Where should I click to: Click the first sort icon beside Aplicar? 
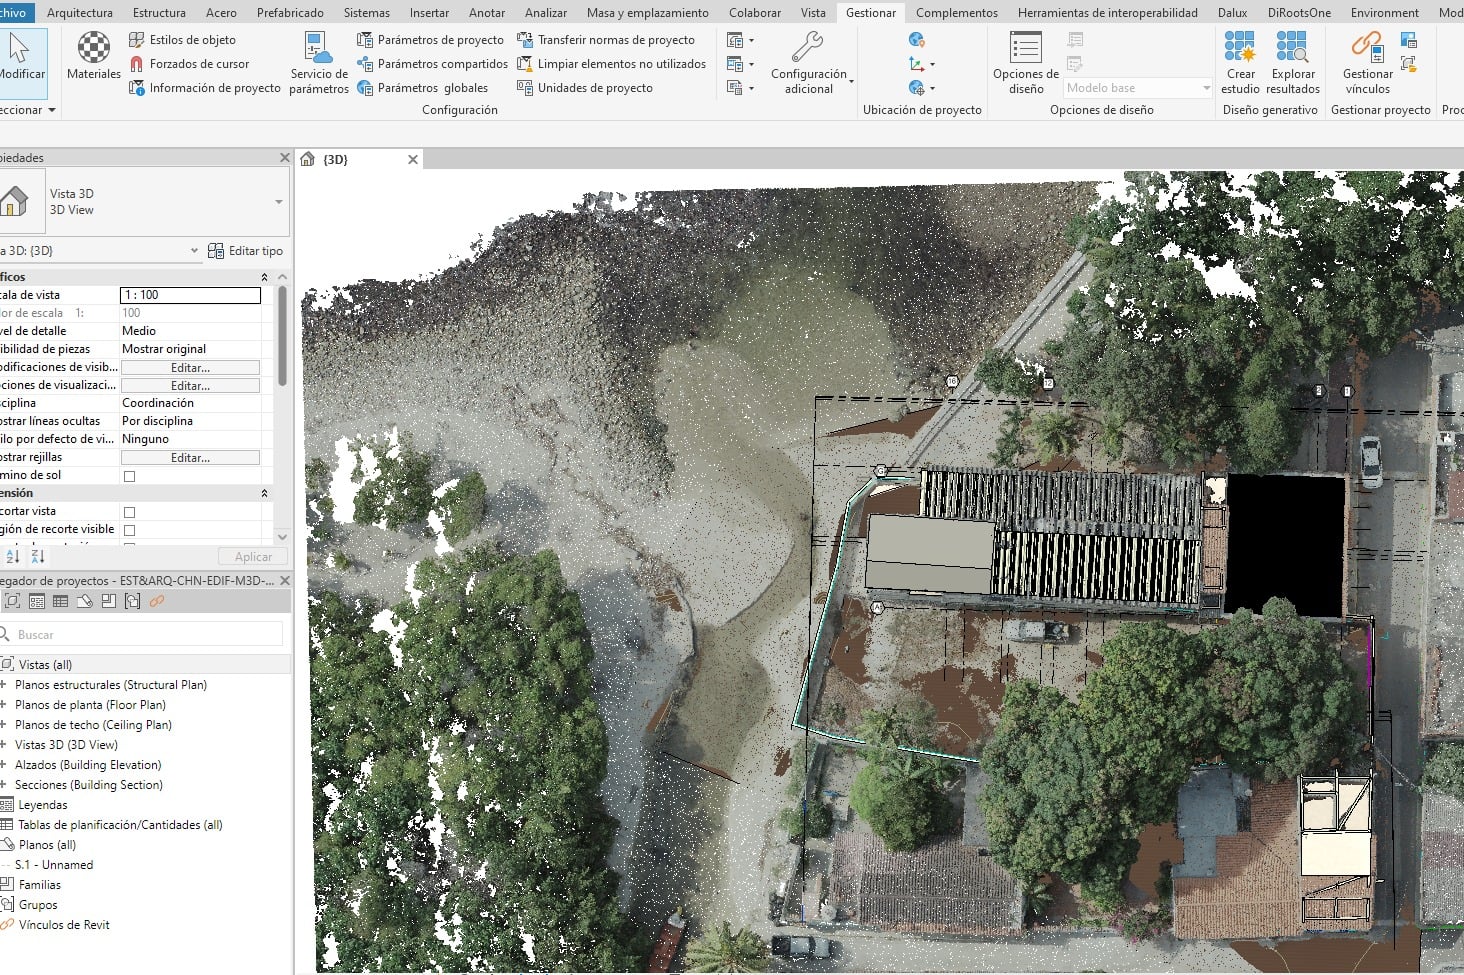tap(13, 556)
